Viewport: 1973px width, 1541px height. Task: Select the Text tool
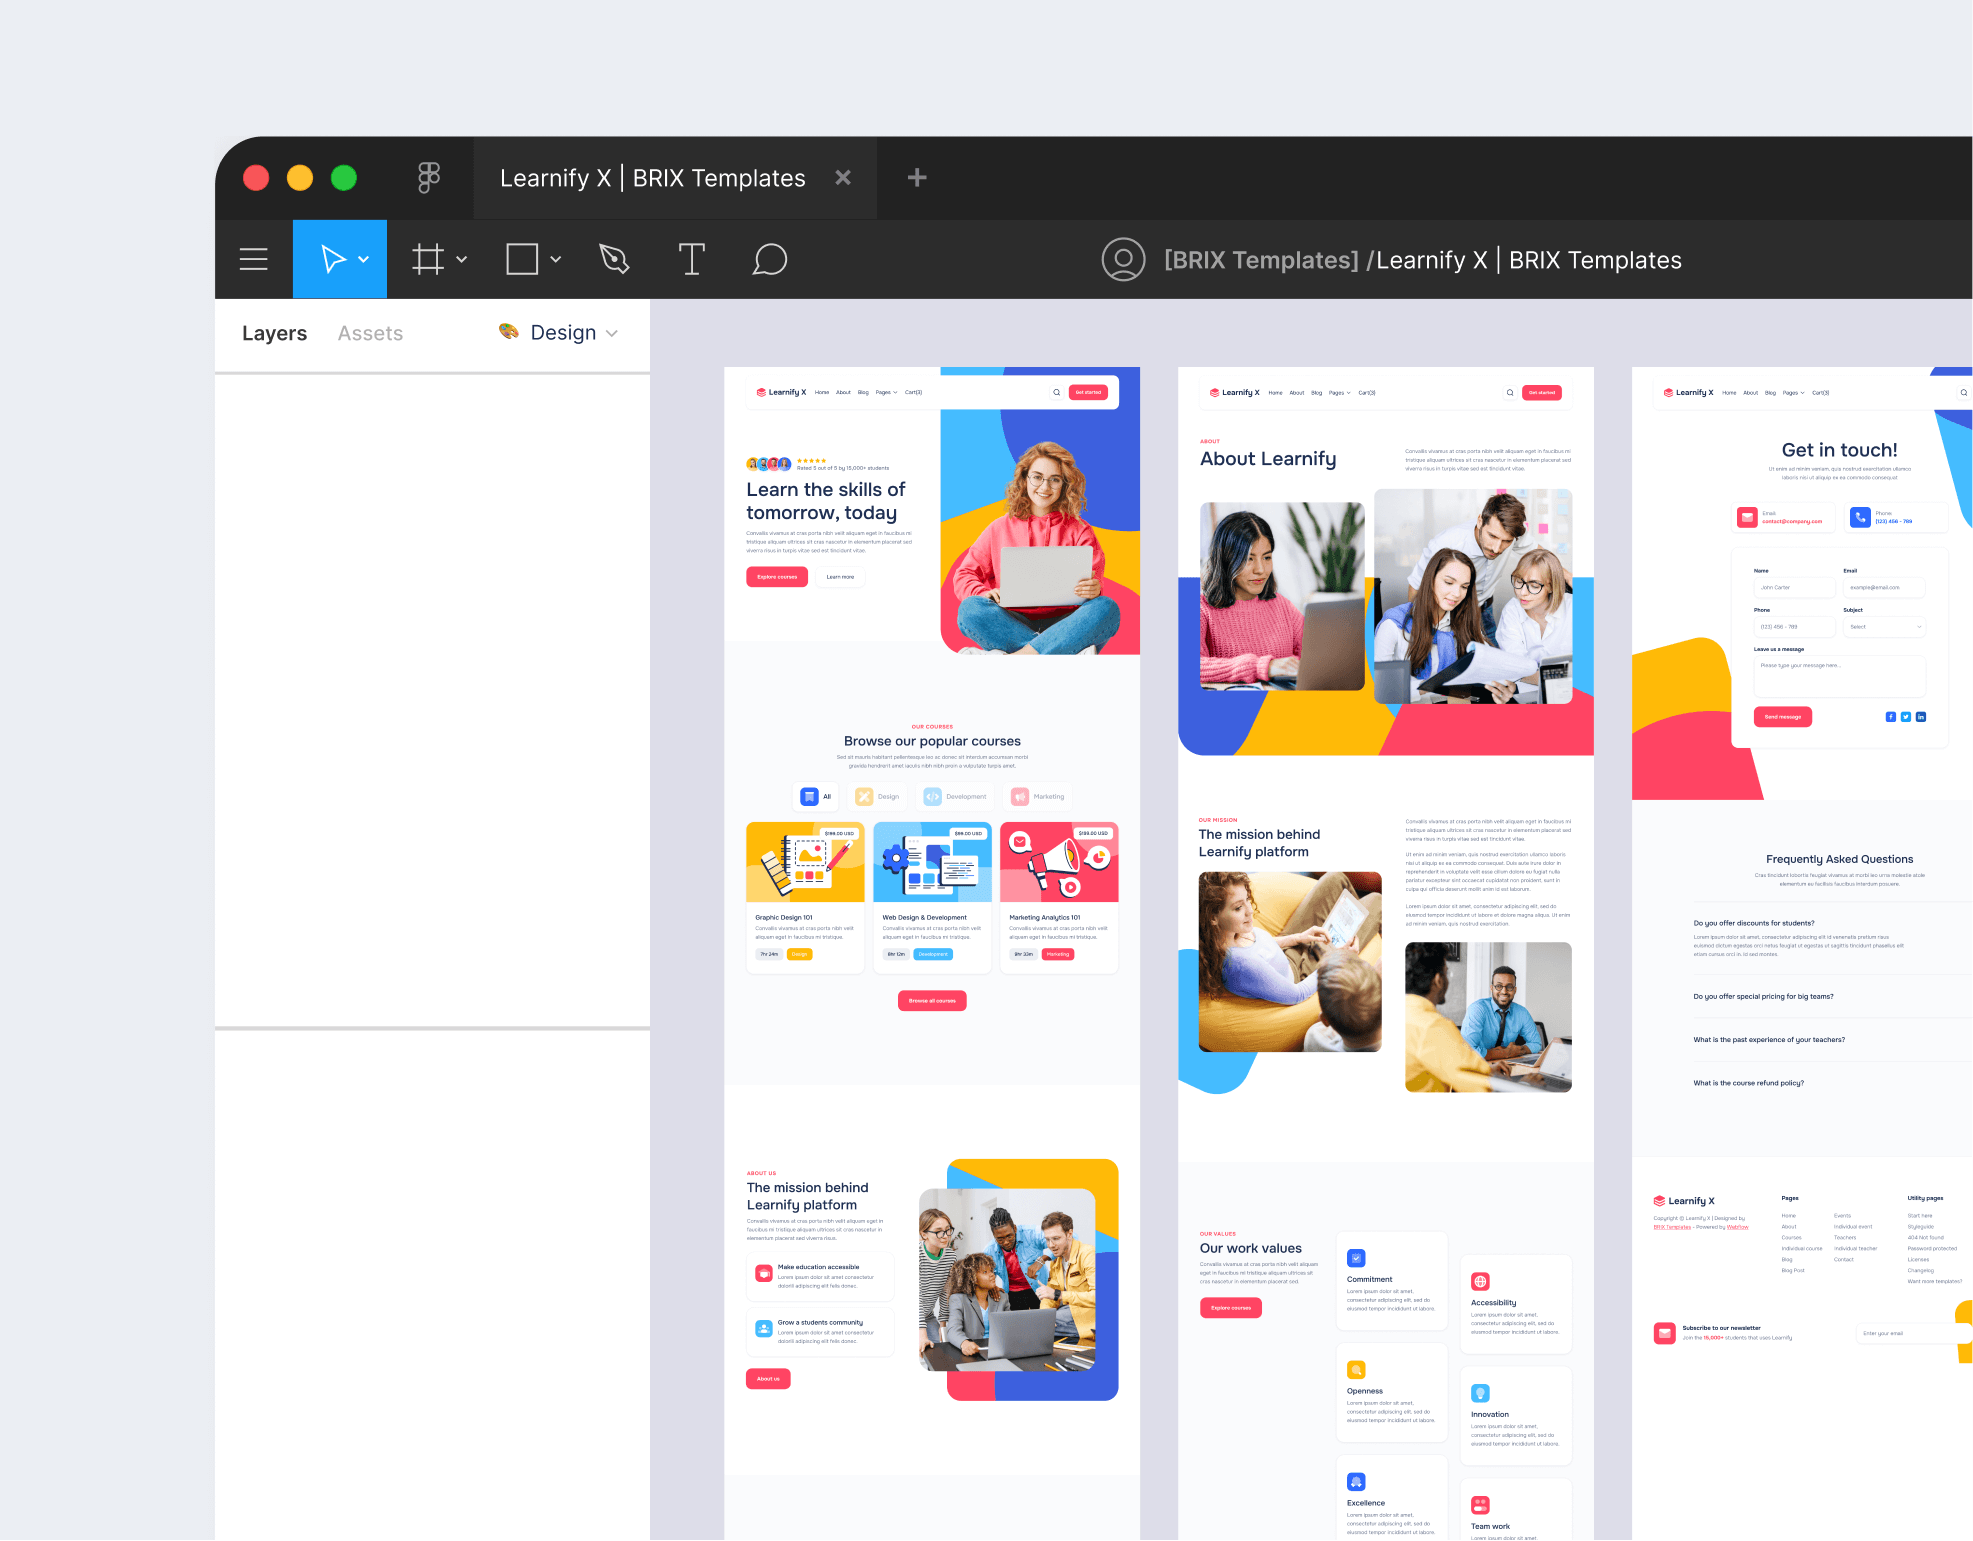pos(691,259)
